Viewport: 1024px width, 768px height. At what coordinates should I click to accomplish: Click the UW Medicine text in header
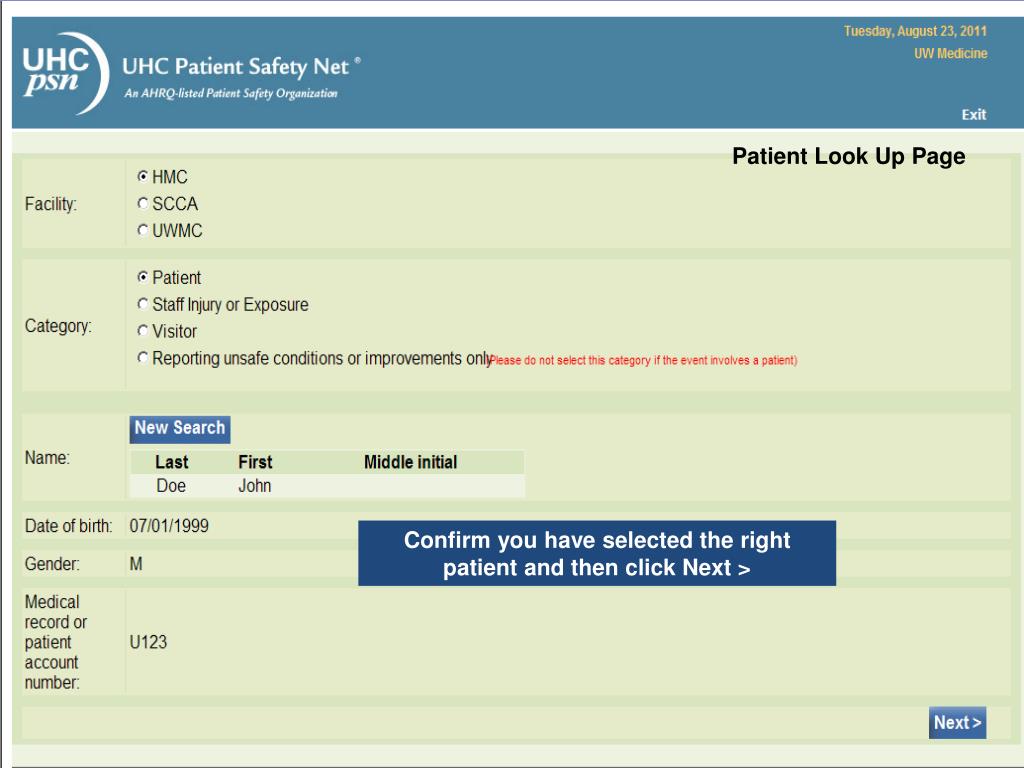click(950, 54)
